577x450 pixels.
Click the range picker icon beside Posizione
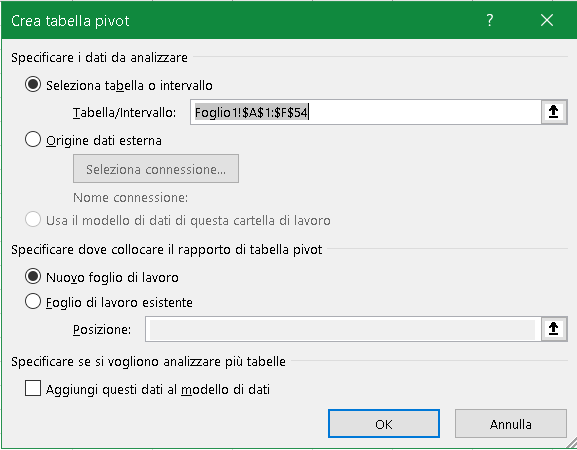click(554, 329)
